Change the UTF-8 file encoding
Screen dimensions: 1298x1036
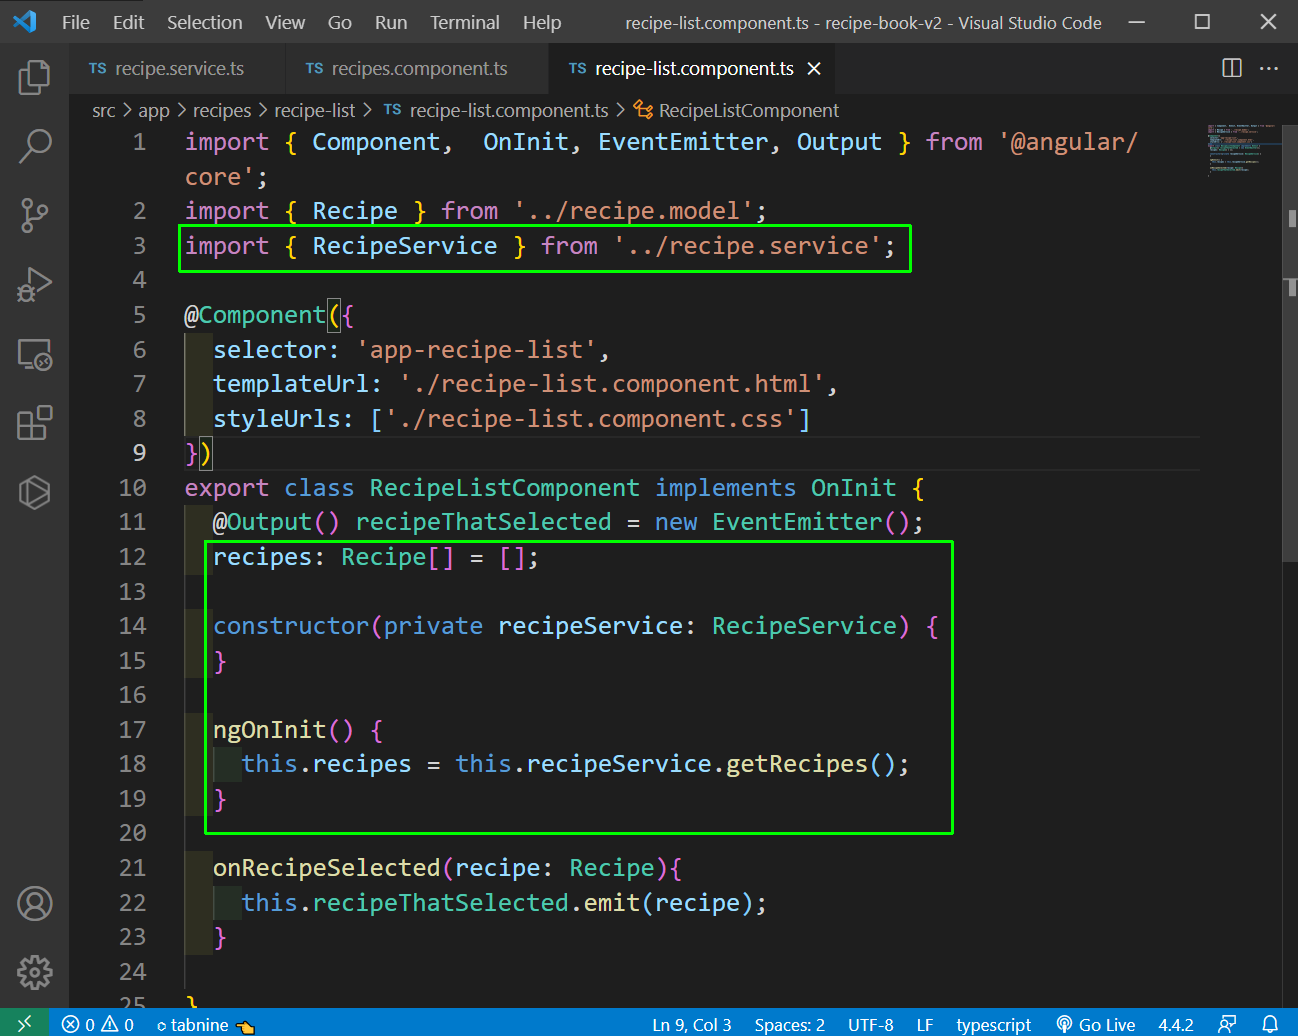(871, 1025)
